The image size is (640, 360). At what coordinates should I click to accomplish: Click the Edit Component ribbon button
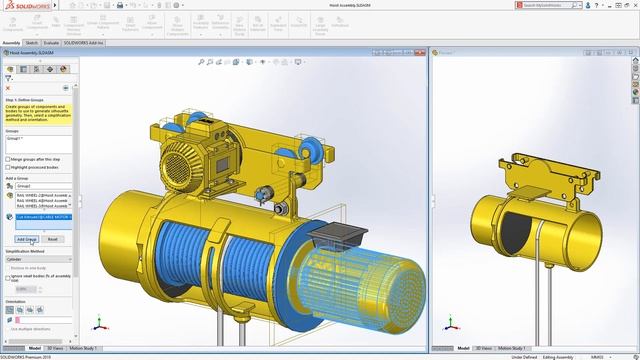[x=13, y=24]
